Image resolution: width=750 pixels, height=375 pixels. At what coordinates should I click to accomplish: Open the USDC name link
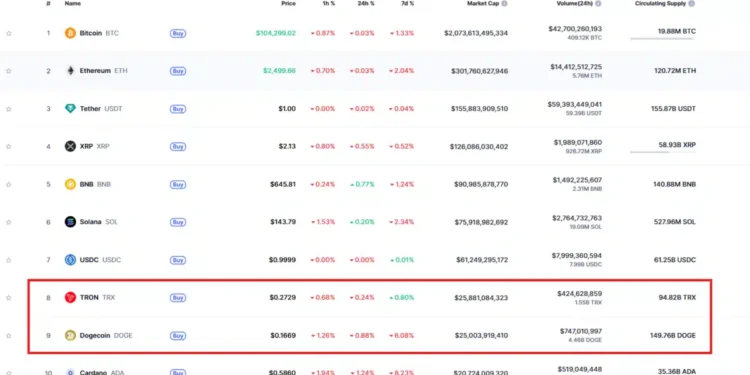[100, 260]
